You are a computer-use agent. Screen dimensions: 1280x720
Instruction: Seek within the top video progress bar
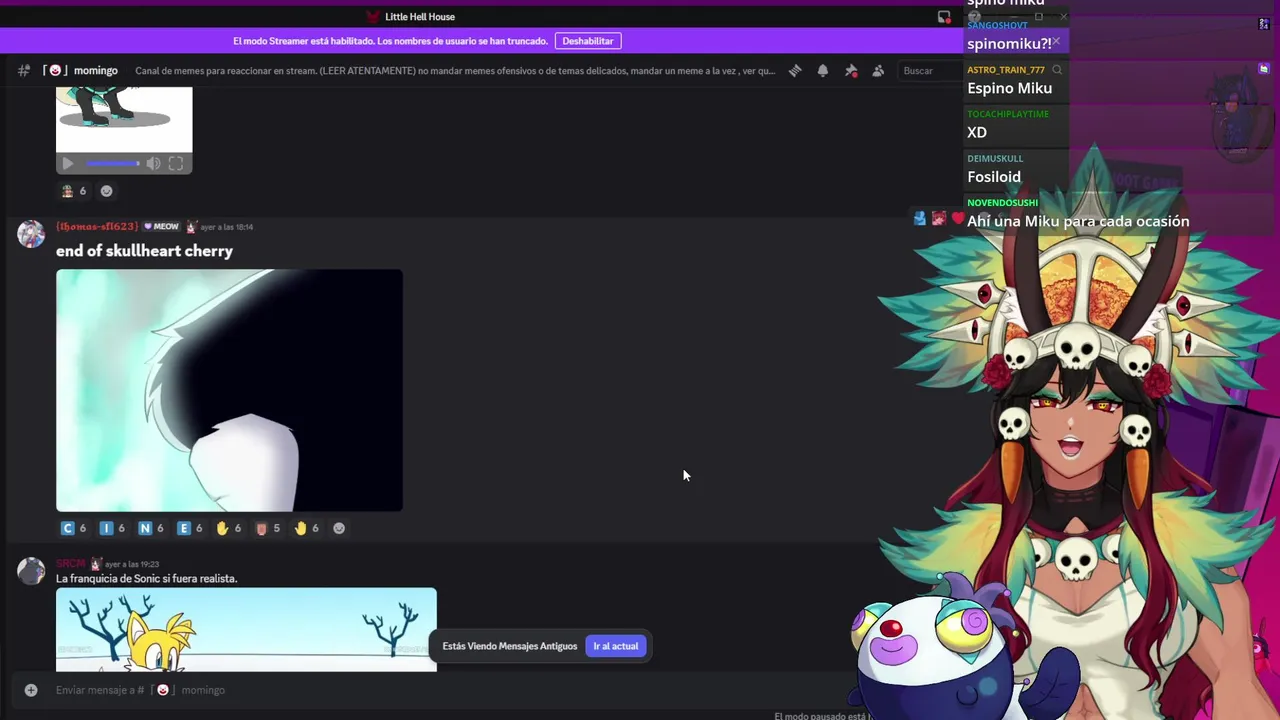coord(112,163)
